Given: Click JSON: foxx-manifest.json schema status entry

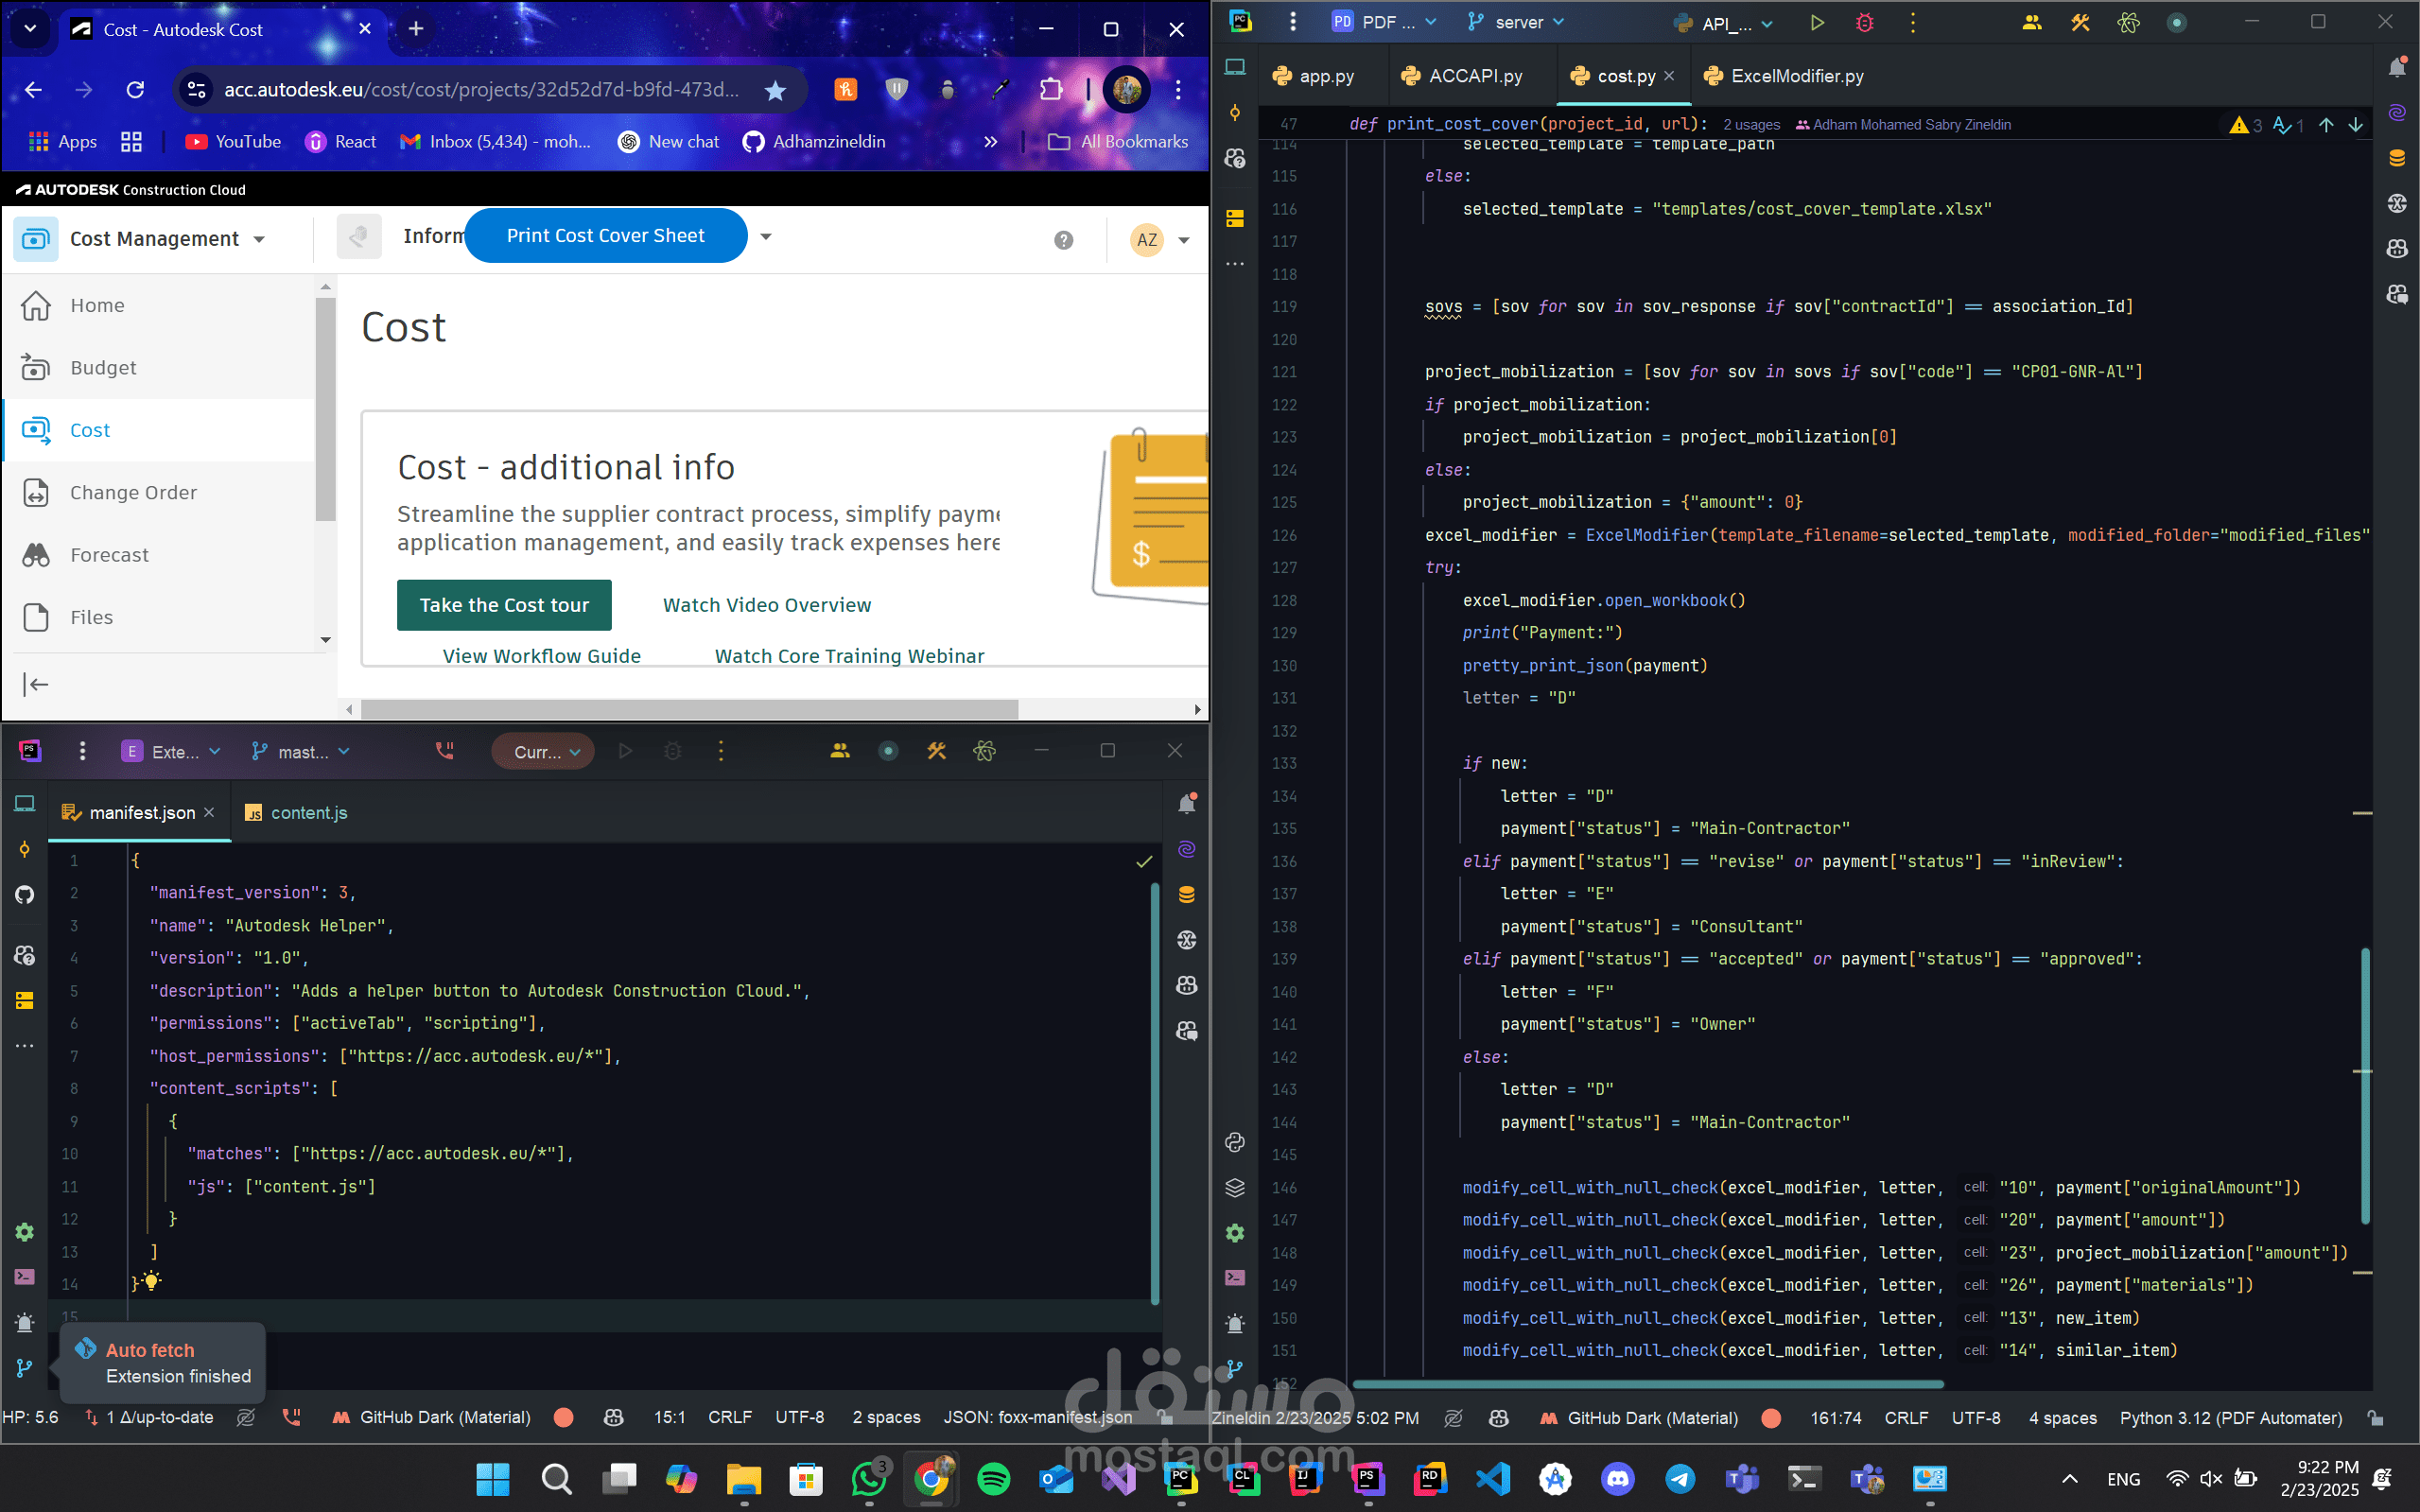Looking at the screenshot, I should pyautogui.click(x=1038, y=1418).
